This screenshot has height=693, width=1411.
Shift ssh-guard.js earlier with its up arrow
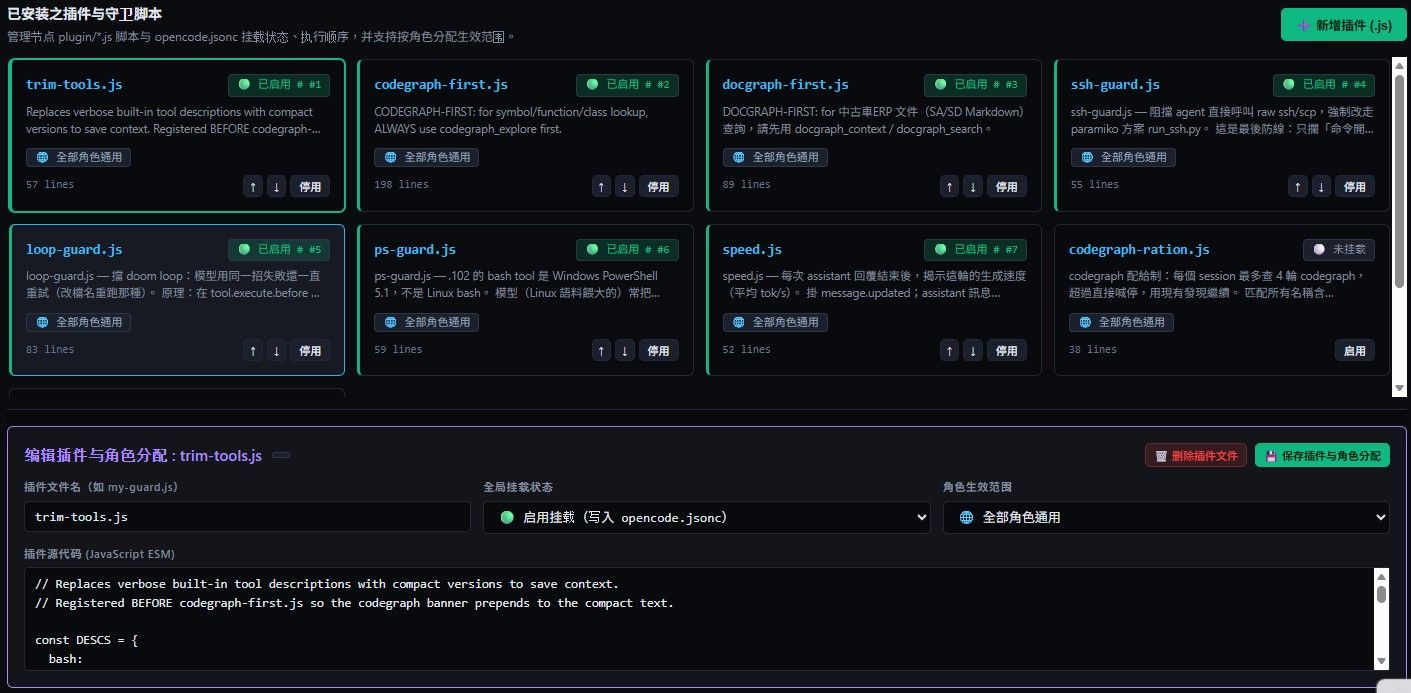pos(1298,186)
